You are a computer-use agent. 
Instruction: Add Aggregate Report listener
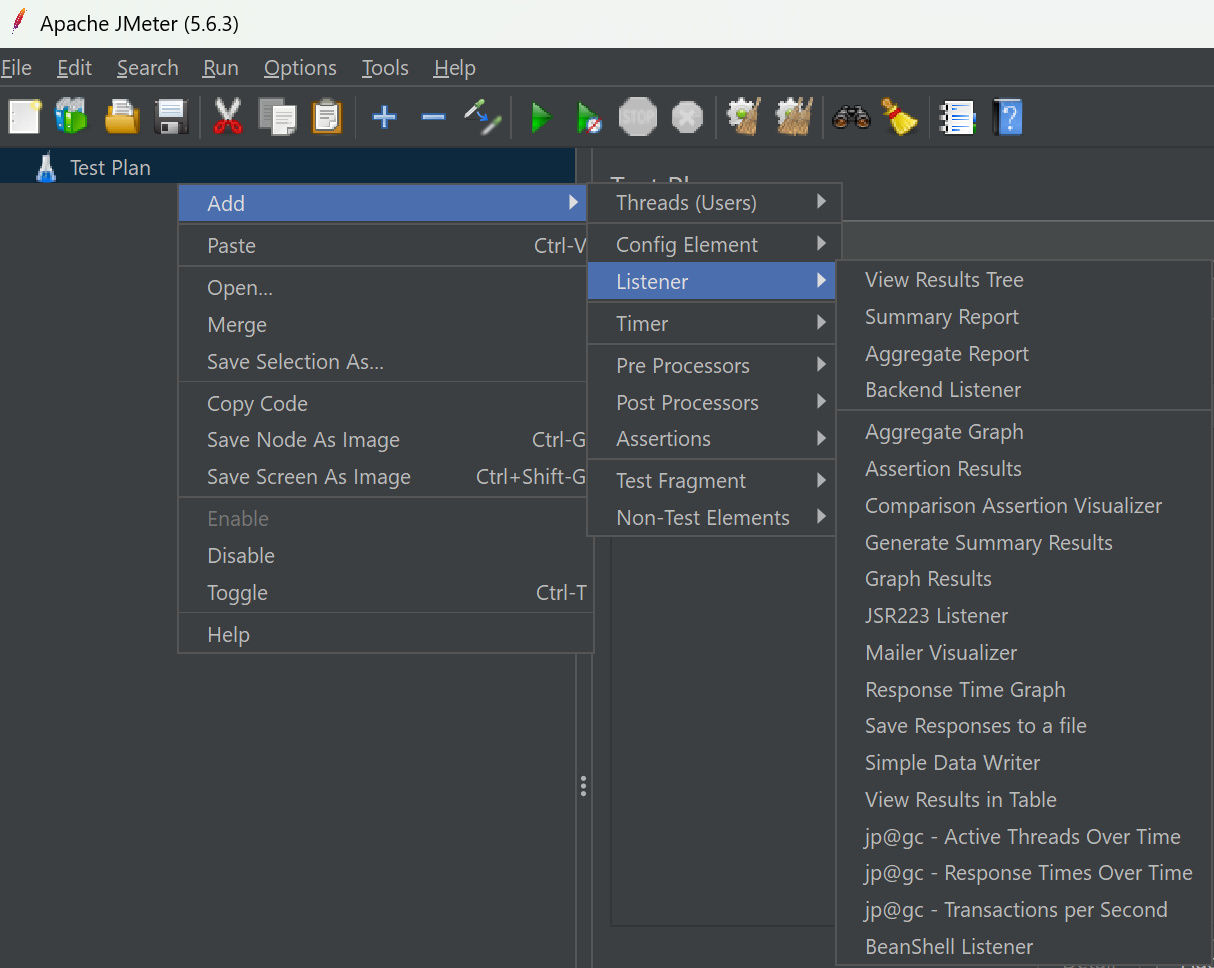click(1024, 354)
